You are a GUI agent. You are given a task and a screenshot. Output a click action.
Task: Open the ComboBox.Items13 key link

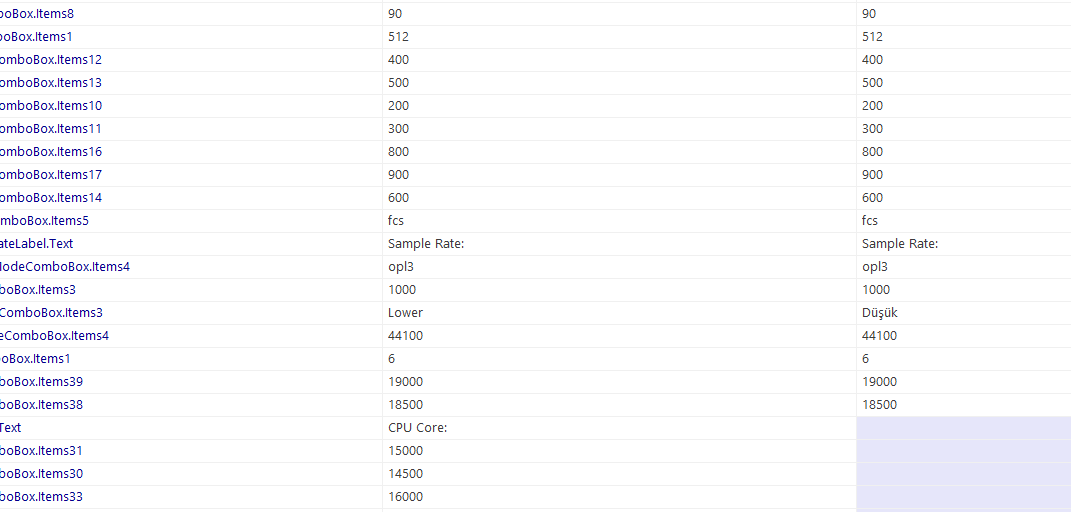click(x=51, y=83)
